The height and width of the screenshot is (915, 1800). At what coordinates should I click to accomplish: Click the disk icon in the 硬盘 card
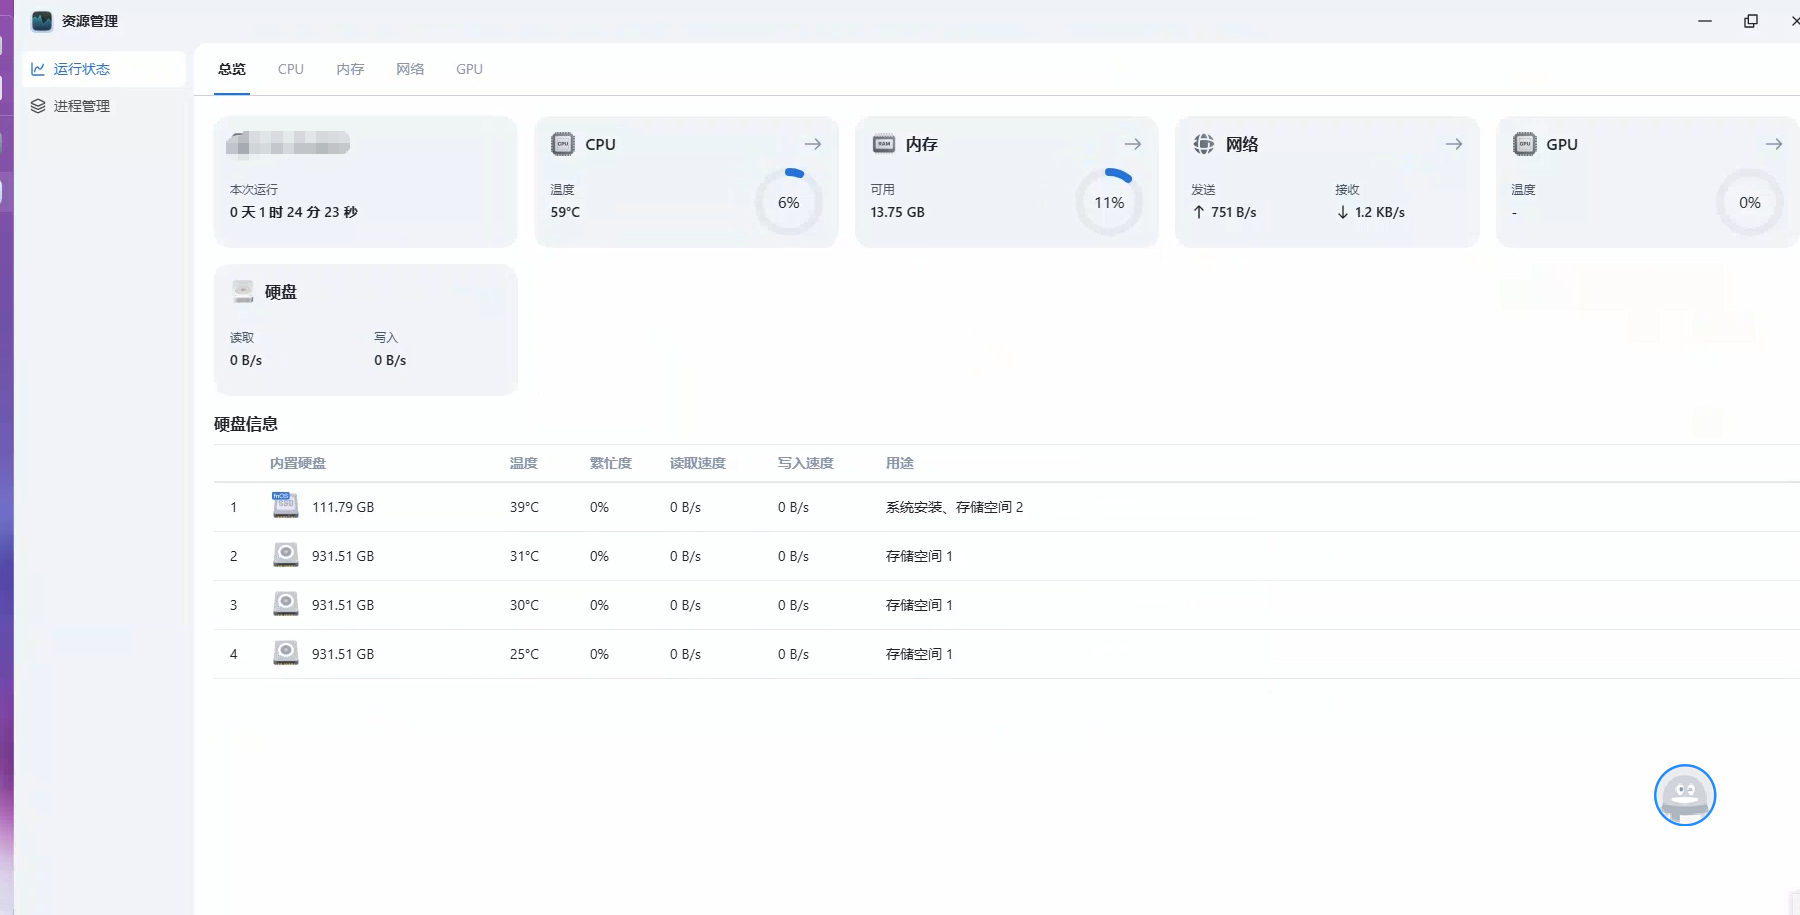(x=243, y=292)
